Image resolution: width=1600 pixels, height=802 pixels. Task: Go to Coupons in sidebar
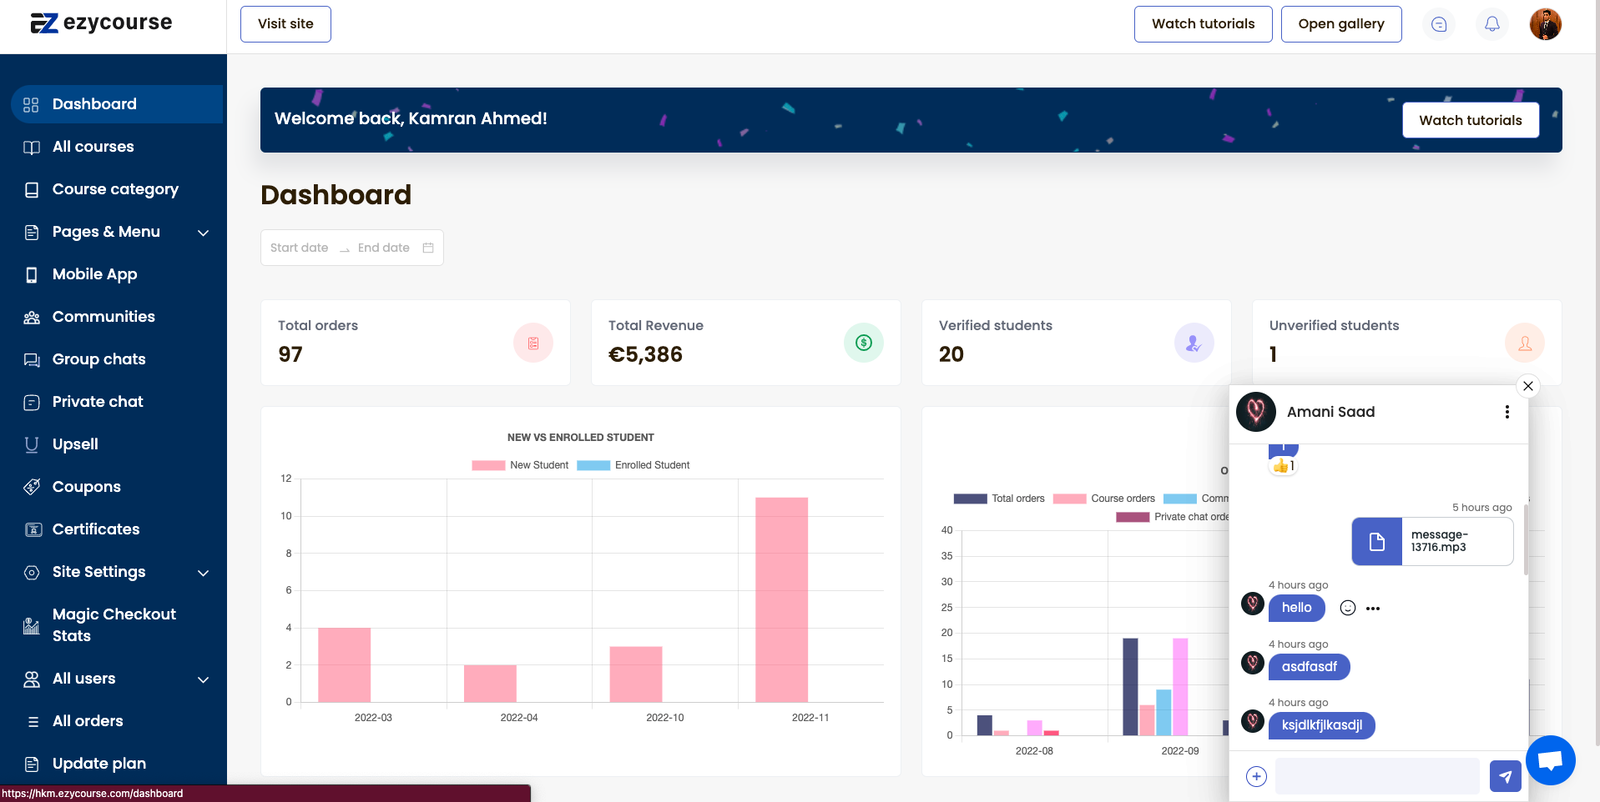[x=86, y=487]
